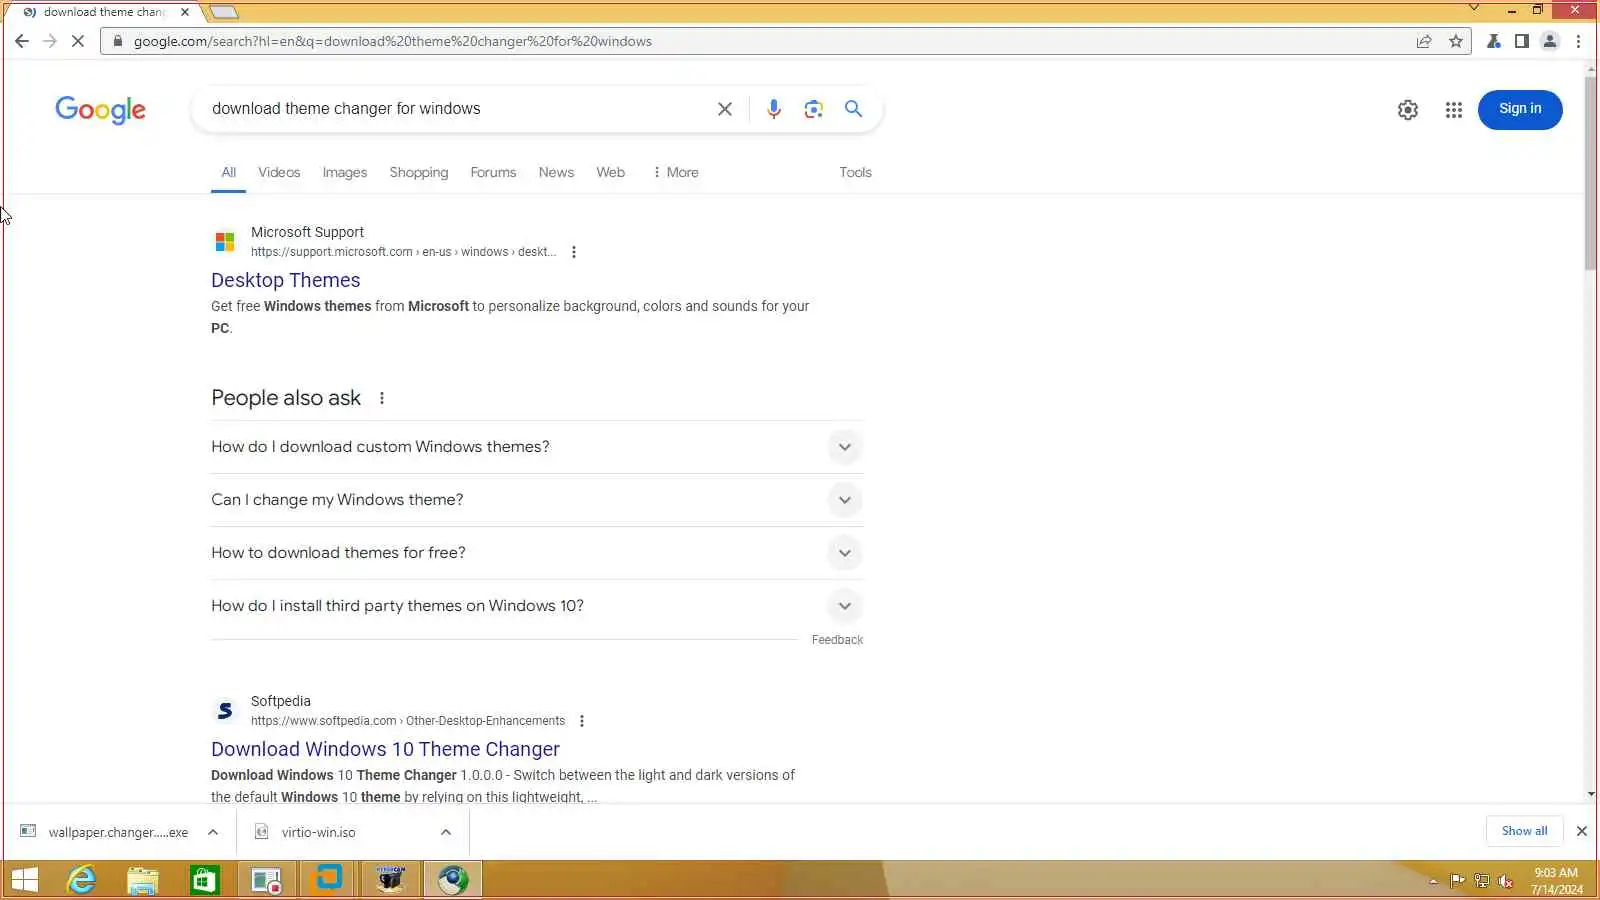Open the network tray icon
1600x900 pixels.
click(1482, 881)
